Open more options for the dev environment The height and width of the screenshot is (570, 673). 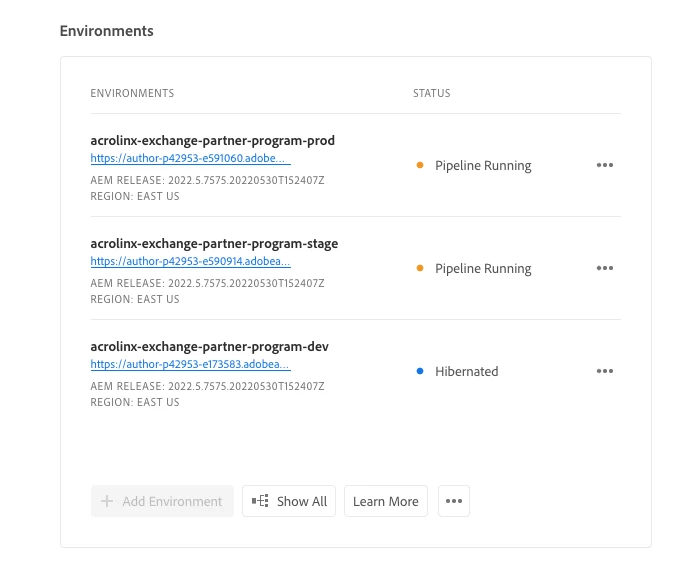(x=604, y=372)
